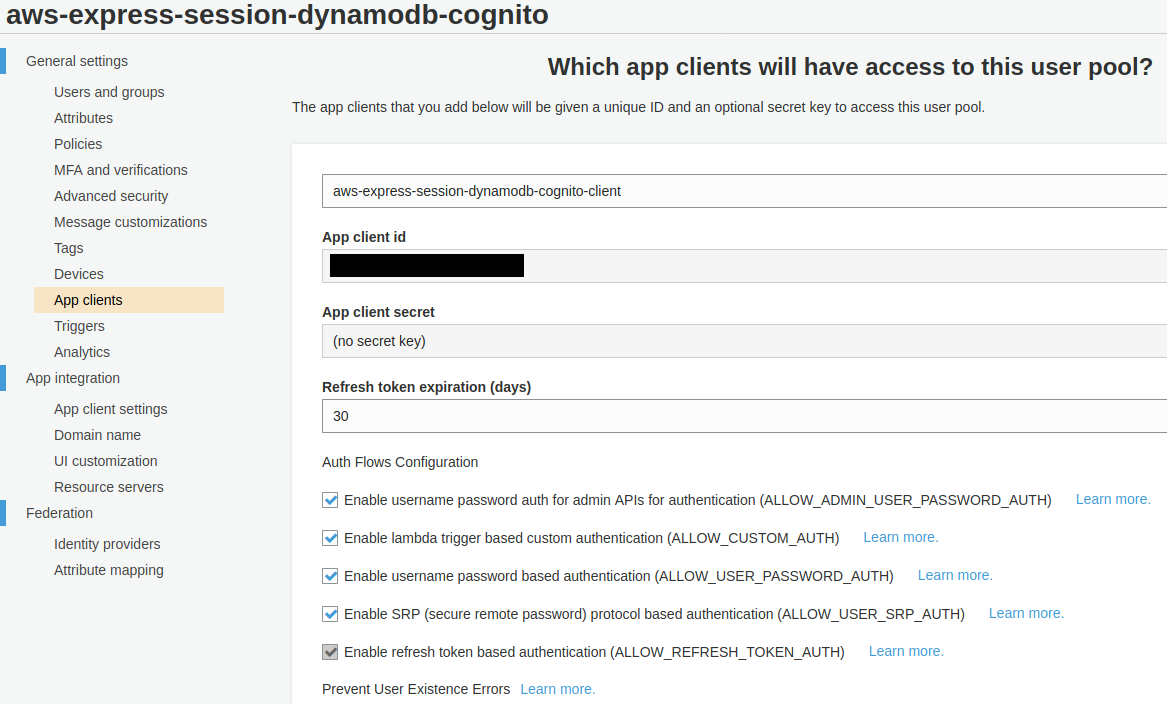Open Learn more for SRP authentication
The image size is (1167, 704).
pos(1026,613)
